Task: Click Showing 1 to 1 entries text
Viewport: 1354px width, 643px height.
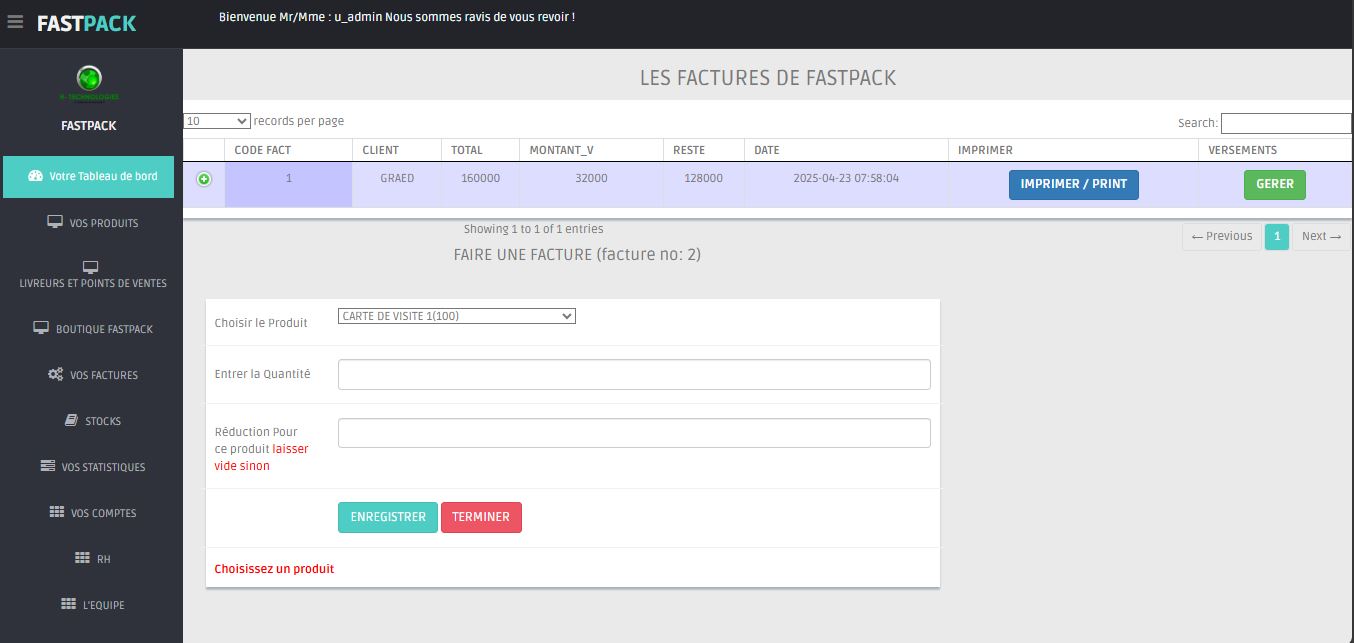Action: (x=533, y=229)
